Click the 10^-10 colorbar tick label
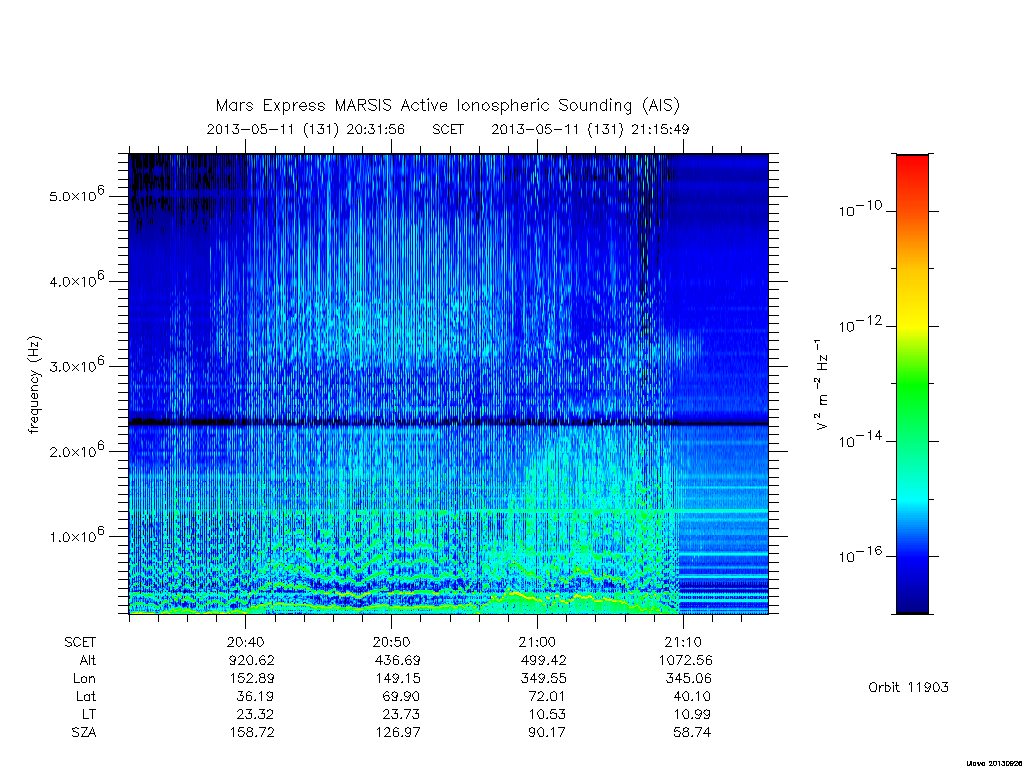1024x768 pixels. (860, 209)
